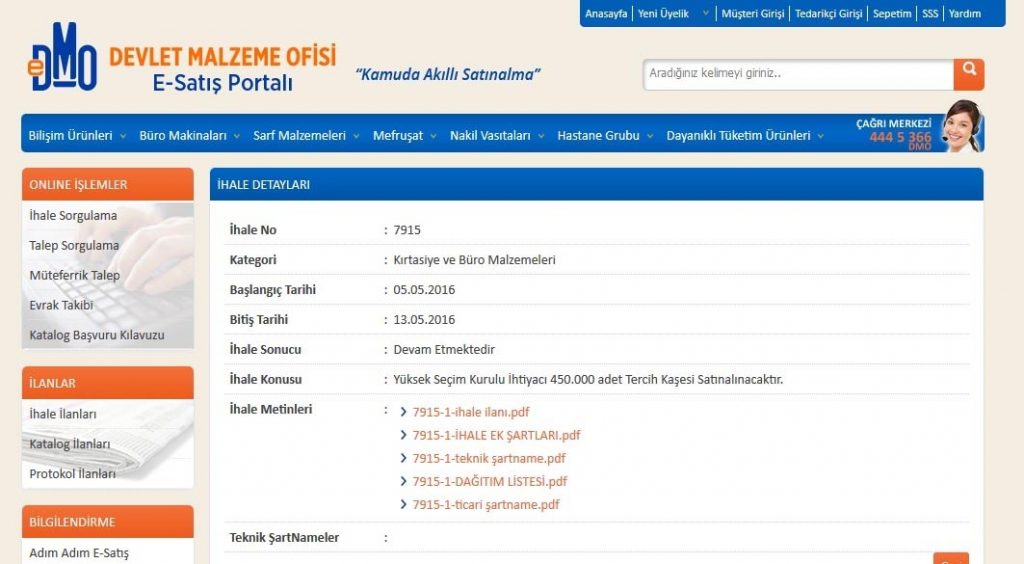
Task: Click the orange search magnifier button
Action: point(968,74)
